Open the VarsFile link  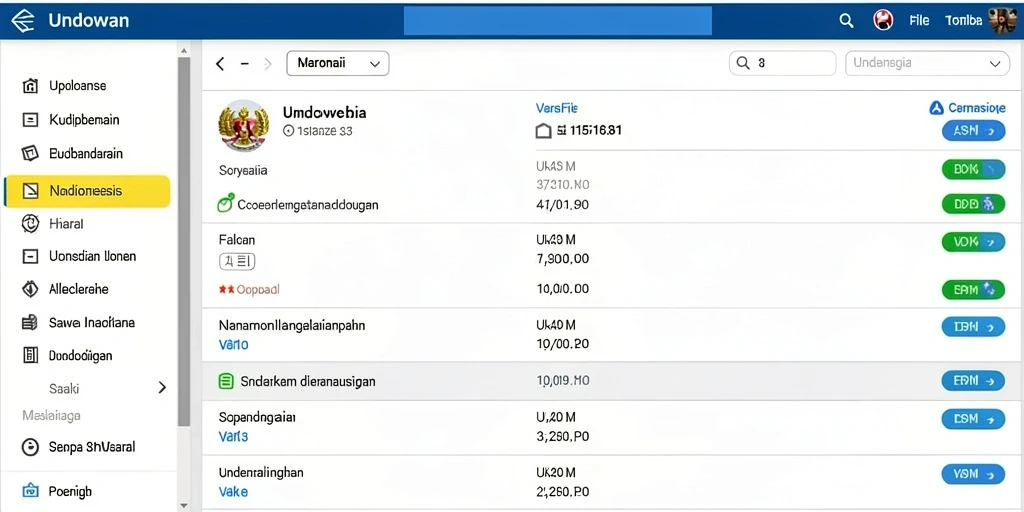tap(556, 108)
